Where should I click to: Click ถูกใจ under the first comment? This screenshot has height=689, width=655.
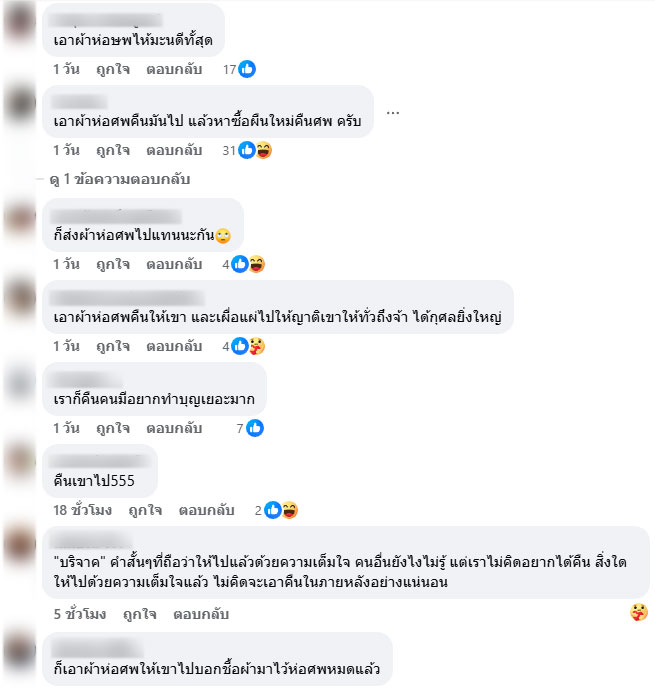click(113, 69)
